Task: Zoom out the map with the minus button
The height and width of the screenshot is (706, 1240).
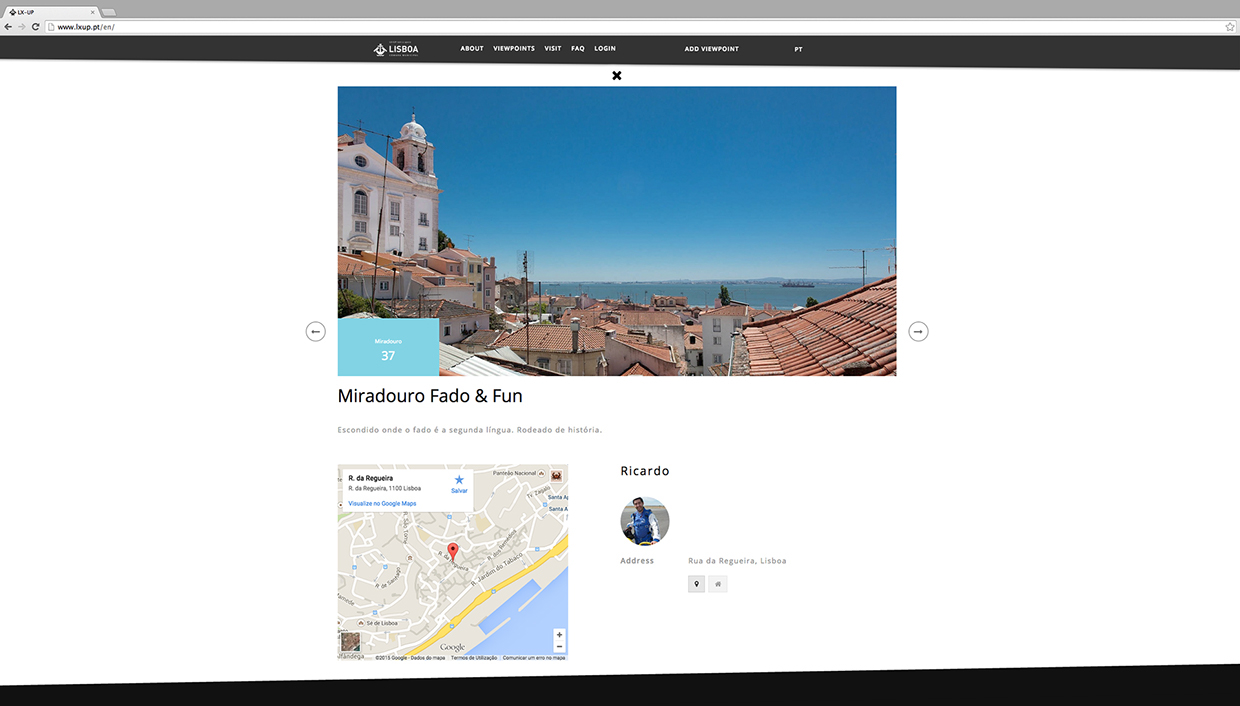Action: click(x=559, y=647)
